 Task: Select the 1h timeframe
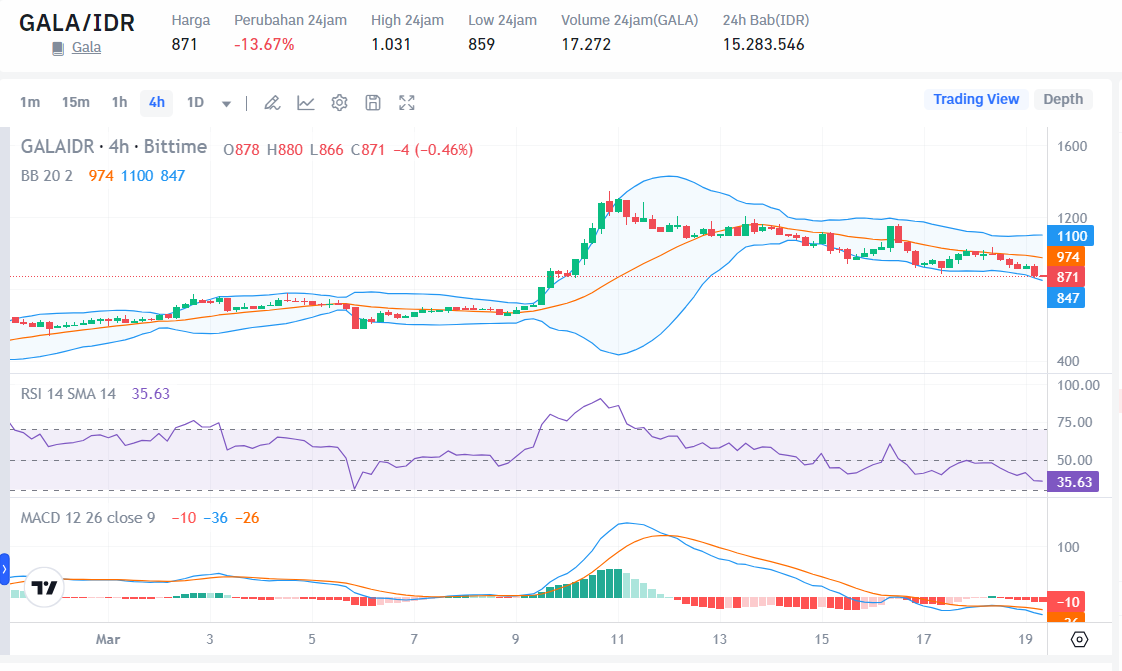[119, 102]
